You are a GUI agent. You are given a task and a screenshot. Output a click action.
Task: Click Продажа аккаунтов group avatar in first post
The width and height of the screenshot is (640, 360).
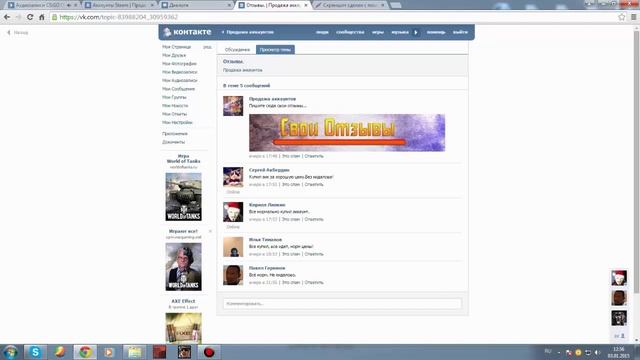click(x=233, y=106)
